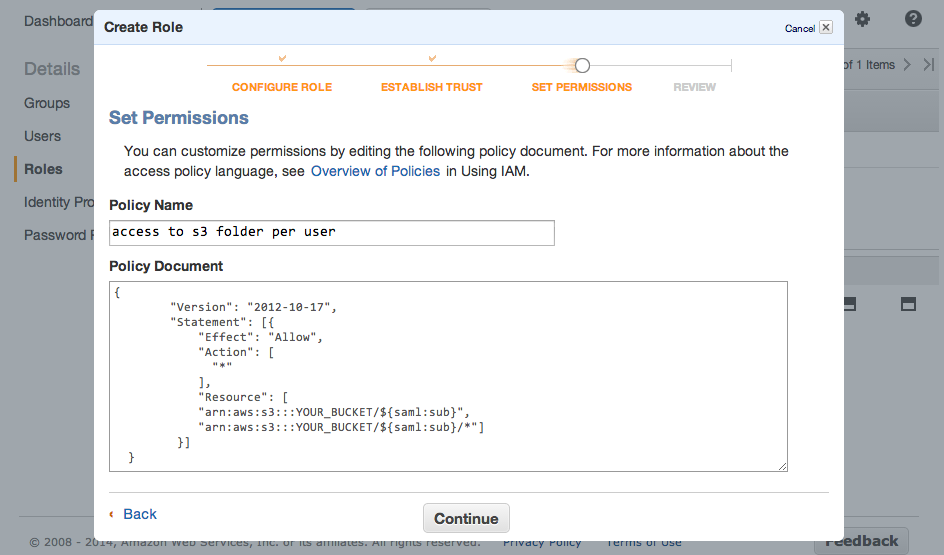Open Overview of Policies link

[375, 171]
